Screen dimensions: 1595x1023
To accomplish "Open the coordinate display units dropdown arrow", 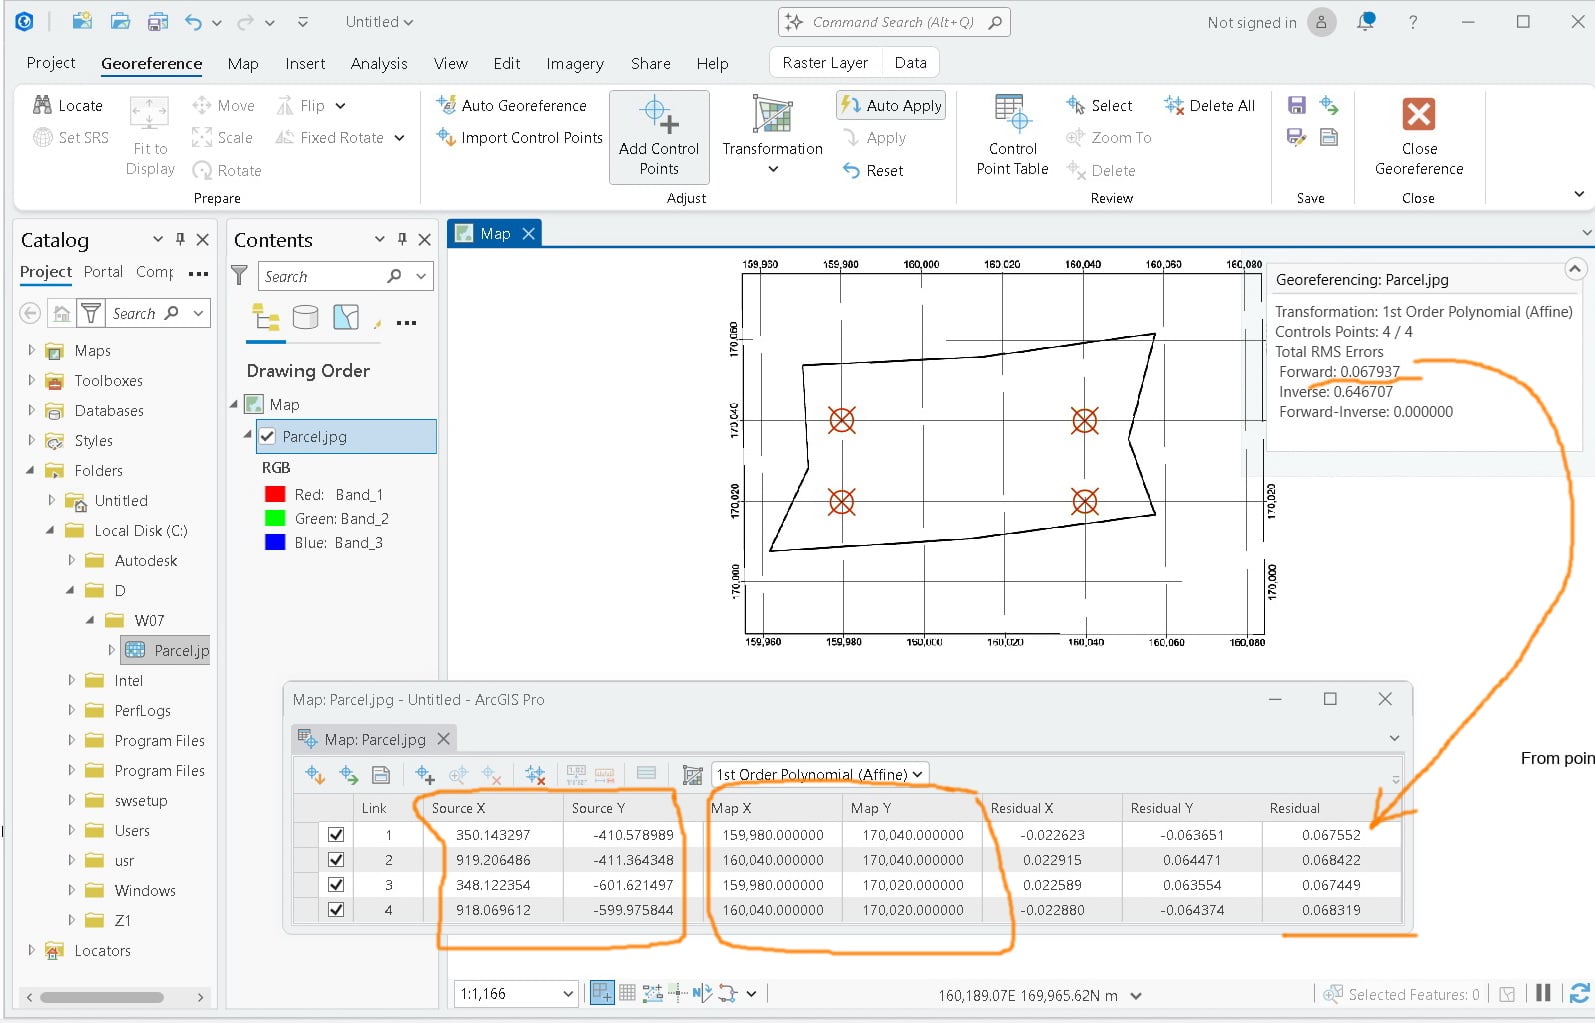I will click(x=1136, y=995).
